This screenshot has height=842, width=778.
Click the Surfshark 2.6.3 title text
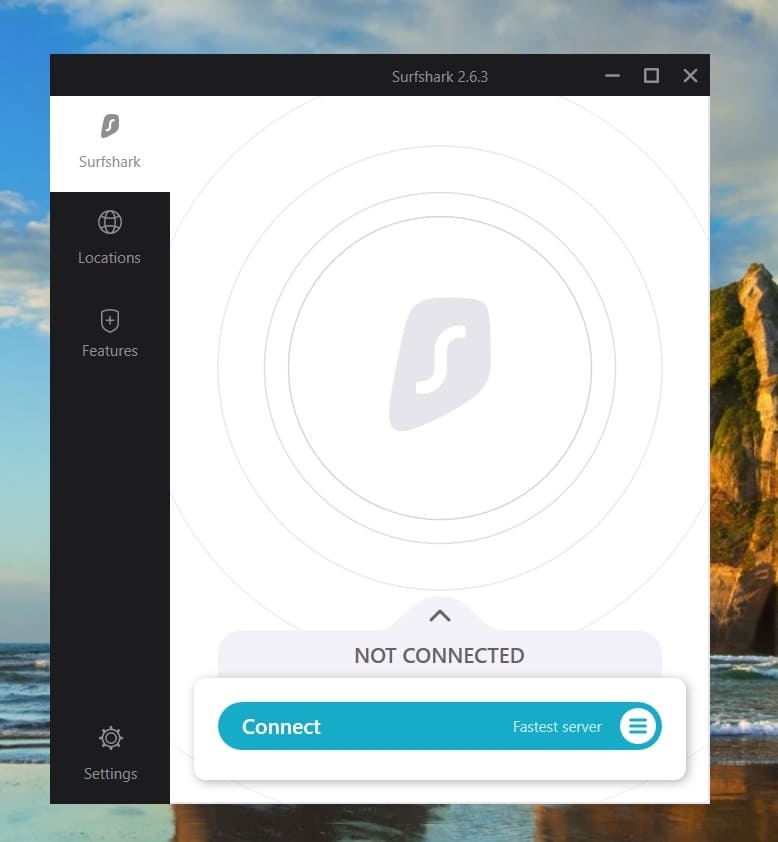[440, 77]
